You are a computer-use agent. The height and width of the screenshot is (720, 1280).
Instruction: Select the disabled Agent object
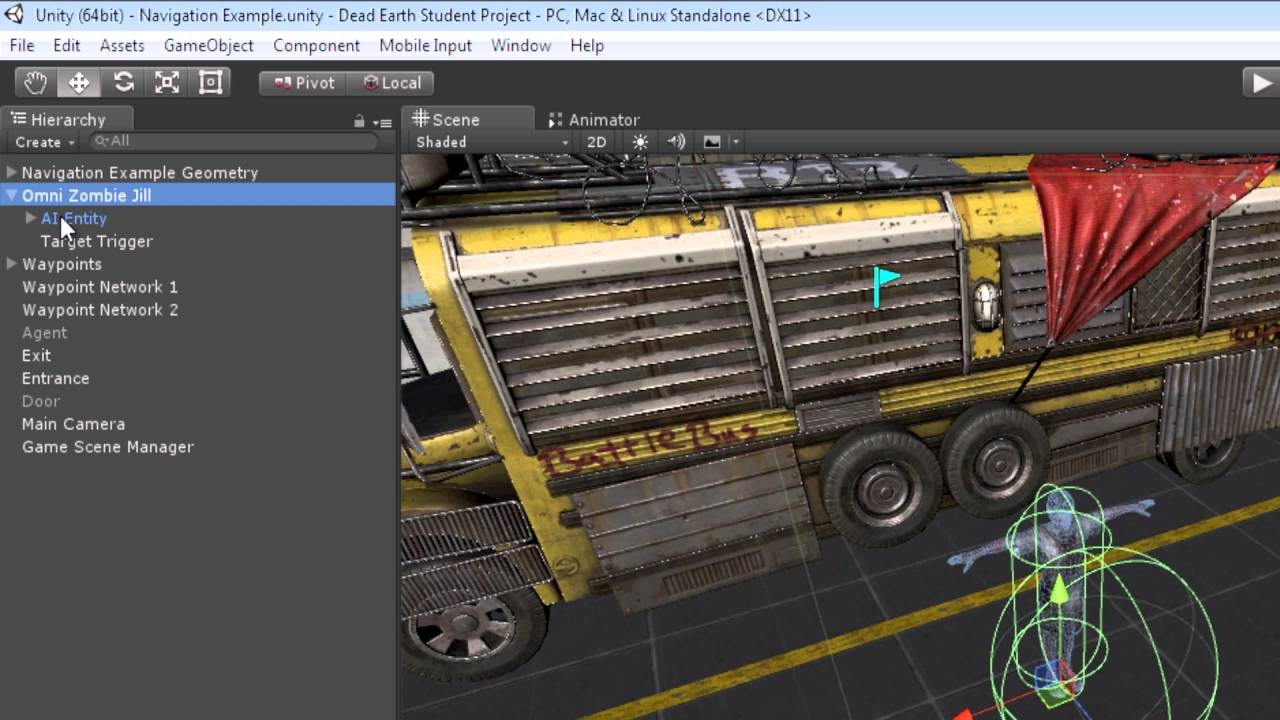tap(44, 333)
